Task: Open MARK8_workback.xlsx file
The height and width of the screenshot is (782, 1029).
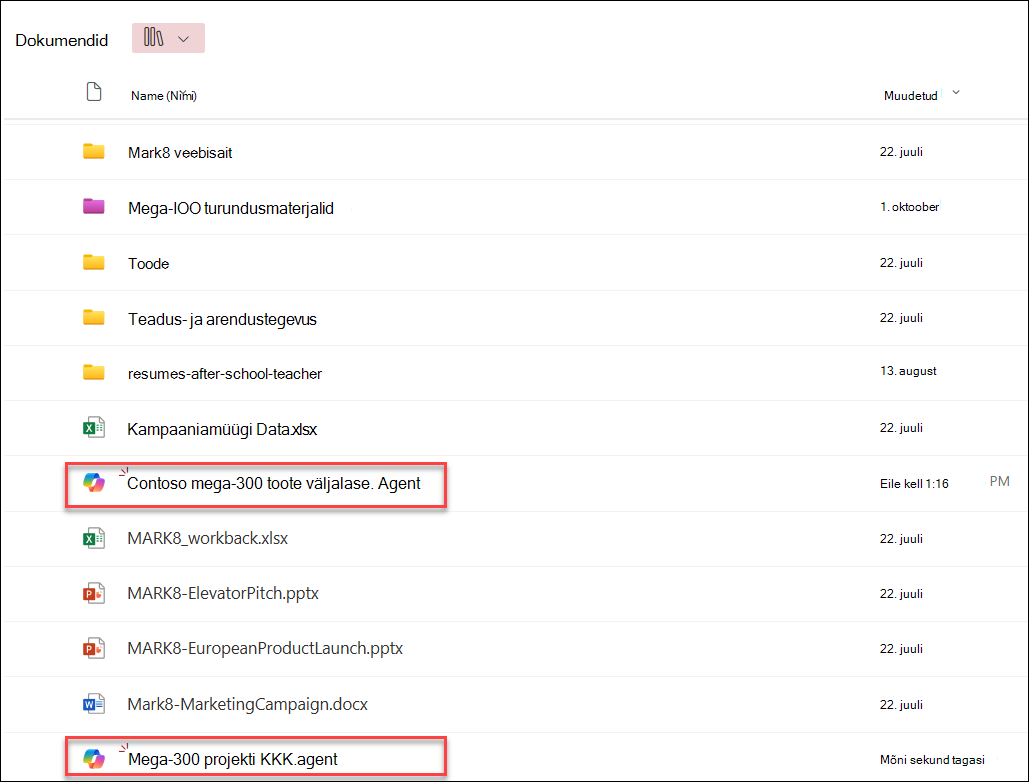Action: click(x=207, y=539)
